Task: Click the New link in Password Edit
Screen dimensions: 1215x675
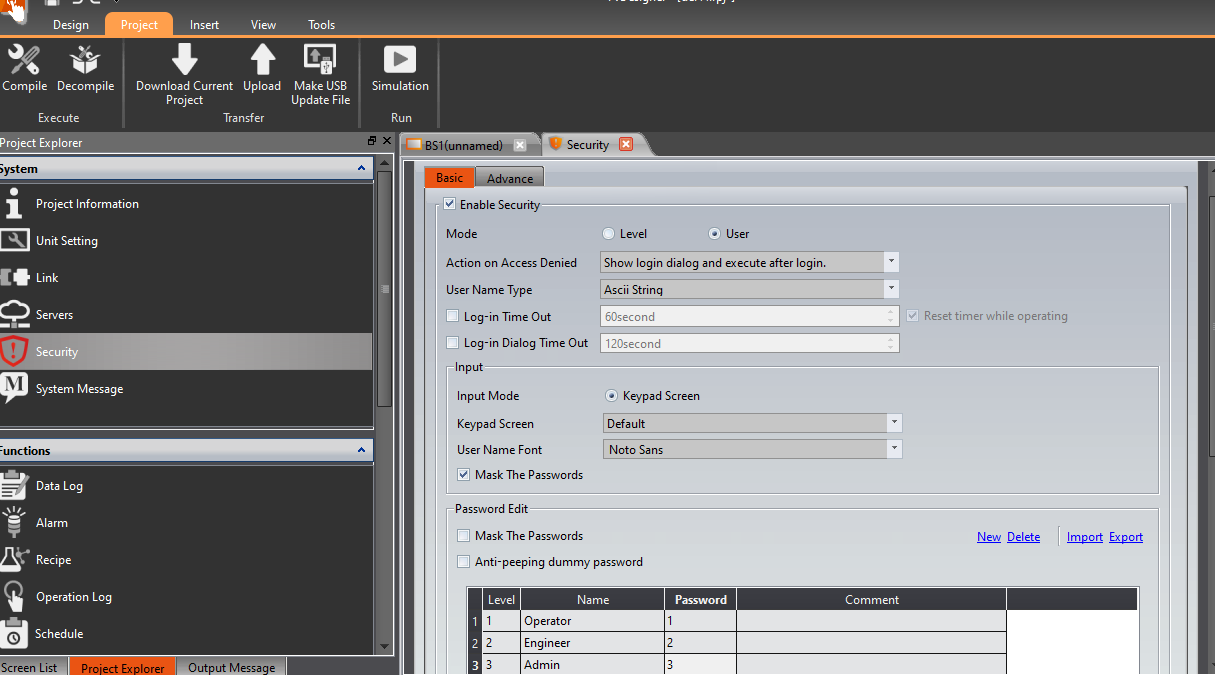Action: click(988, 537)
